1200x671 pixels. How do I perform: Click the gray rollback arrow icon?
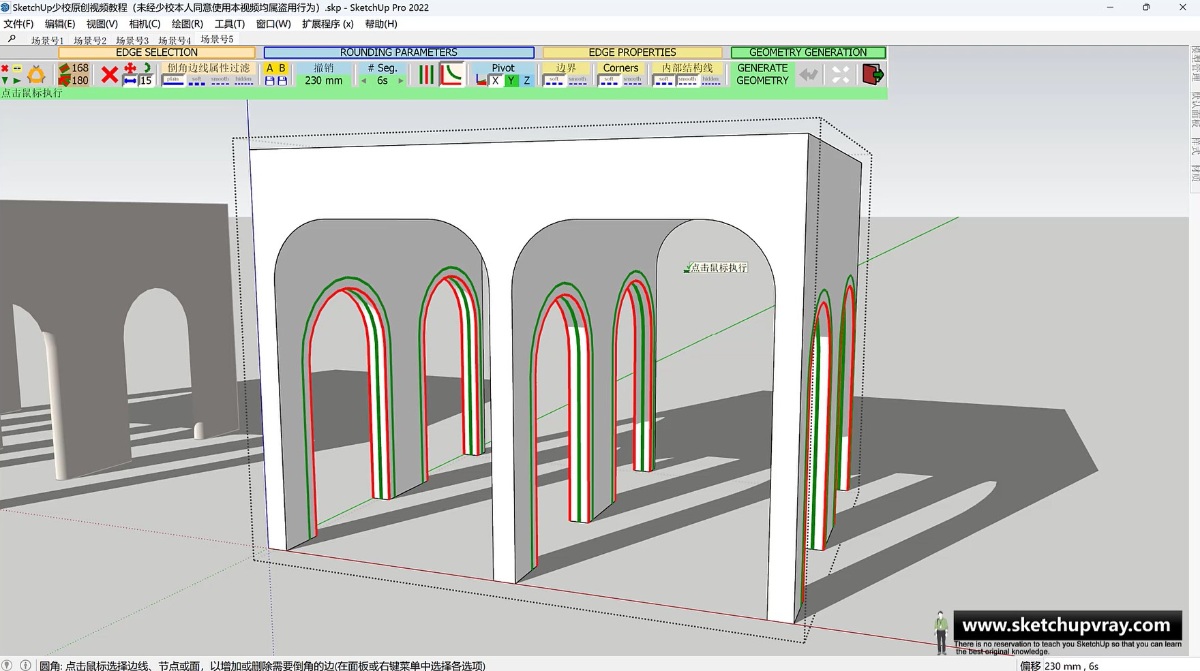tap(808, 75)
